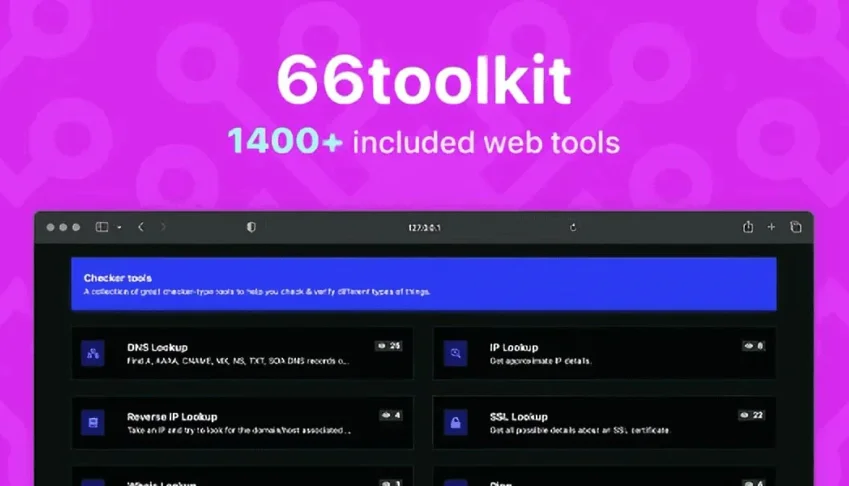
Task: Show the tab overview icon
Action: (795, 227)
